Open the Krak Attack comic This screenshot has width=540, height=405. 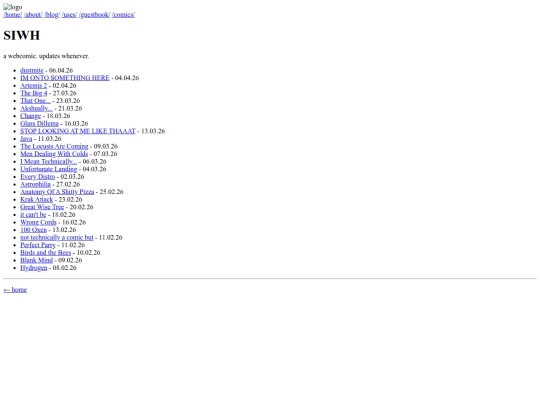click(37, 199)
